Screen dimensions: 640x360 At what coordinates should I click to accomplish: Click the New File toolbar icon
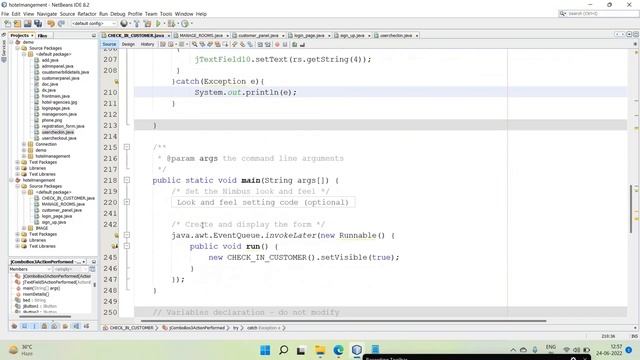[x=7, y=24]
